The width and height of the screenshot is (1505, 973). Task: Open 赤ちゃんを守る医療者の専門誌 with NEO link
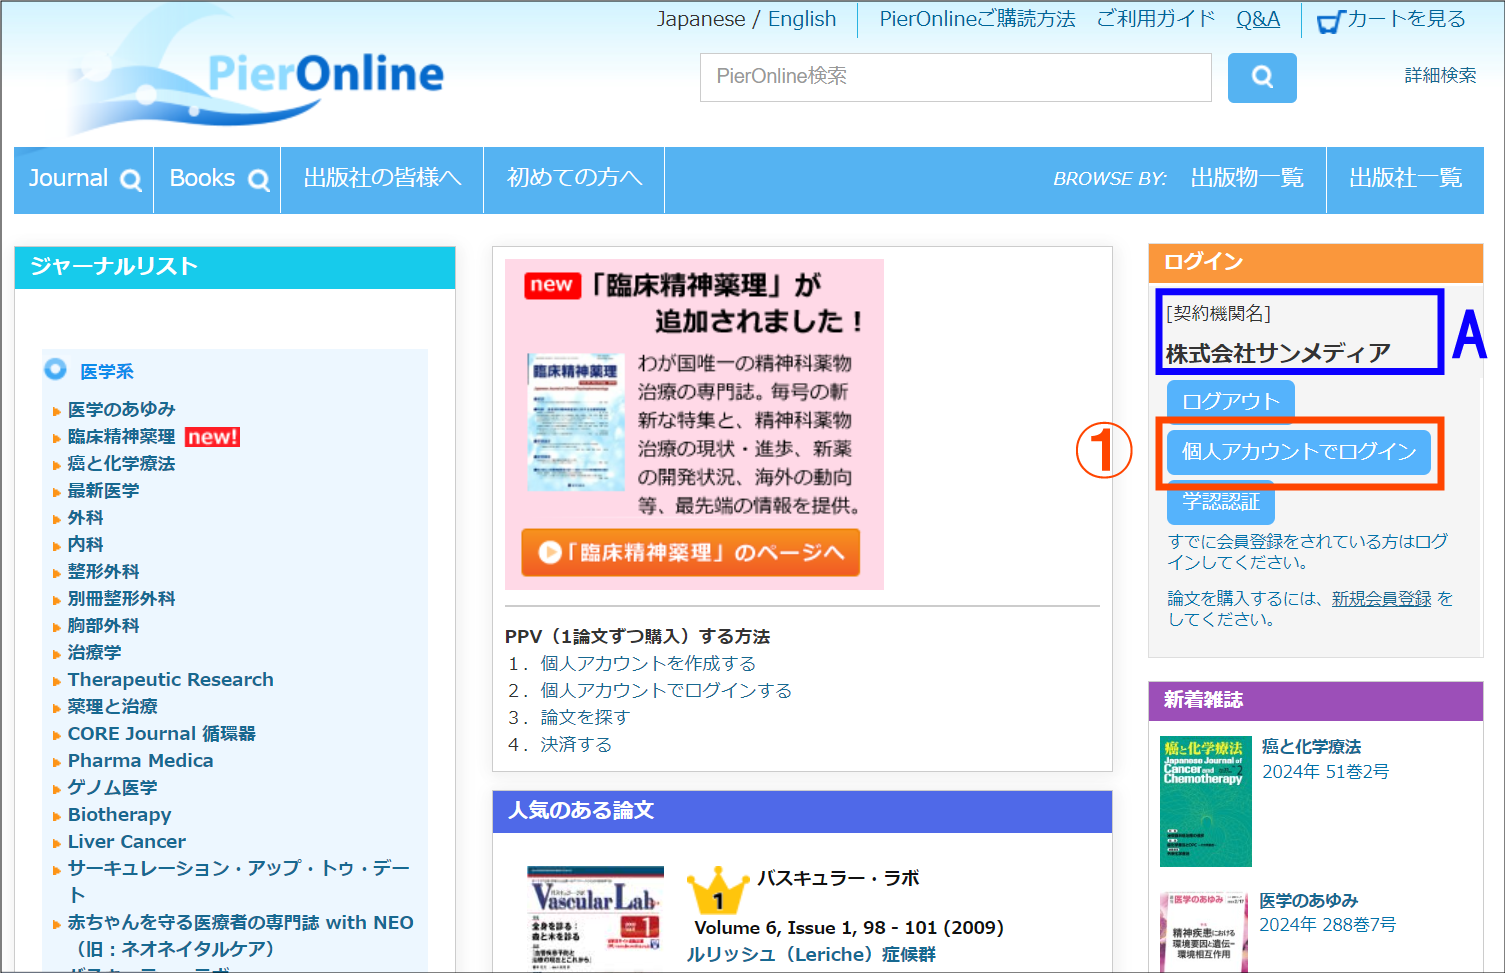click(240, 935)
